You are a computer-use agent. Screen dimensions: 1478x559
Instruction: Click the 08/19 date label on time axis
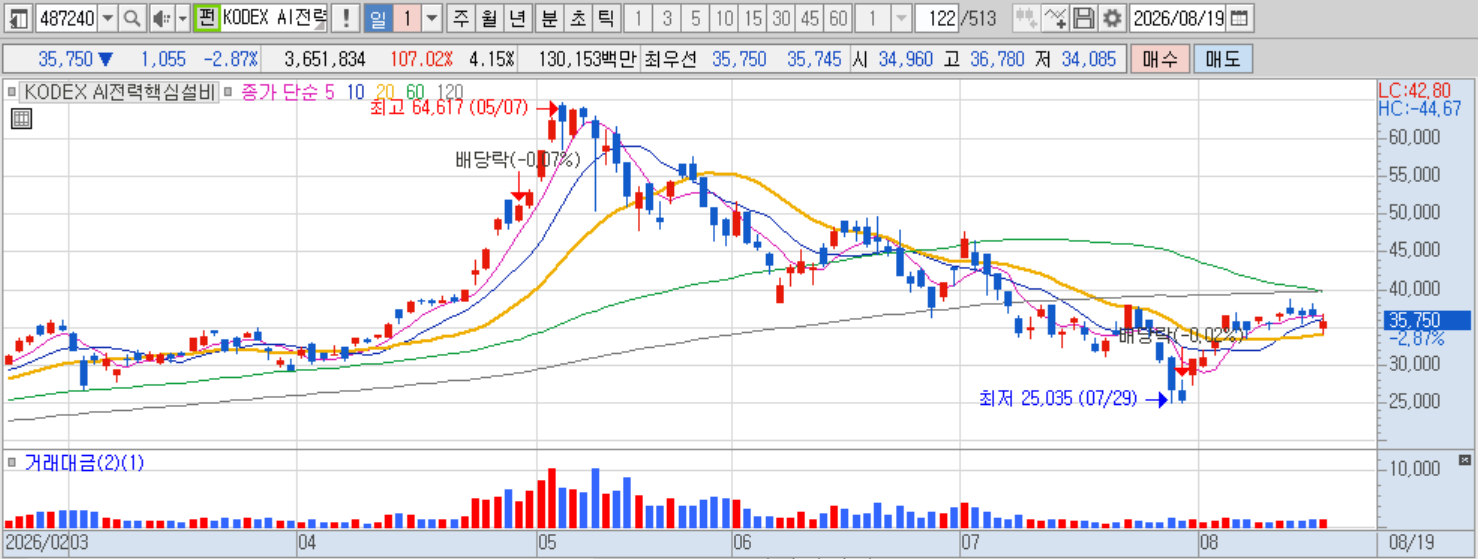pyautogui.click(x=1412, y=543)
